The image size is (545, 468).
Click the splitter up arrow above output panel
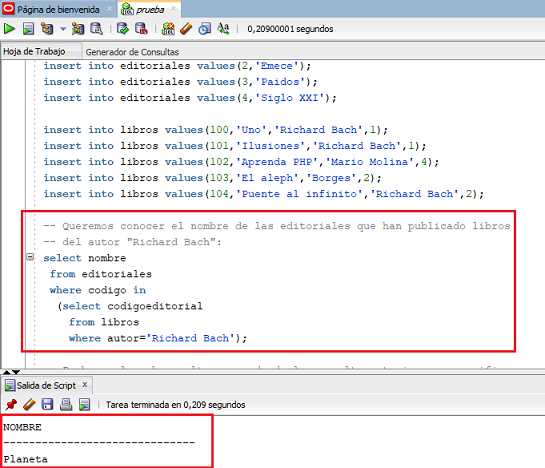[6, 372]
